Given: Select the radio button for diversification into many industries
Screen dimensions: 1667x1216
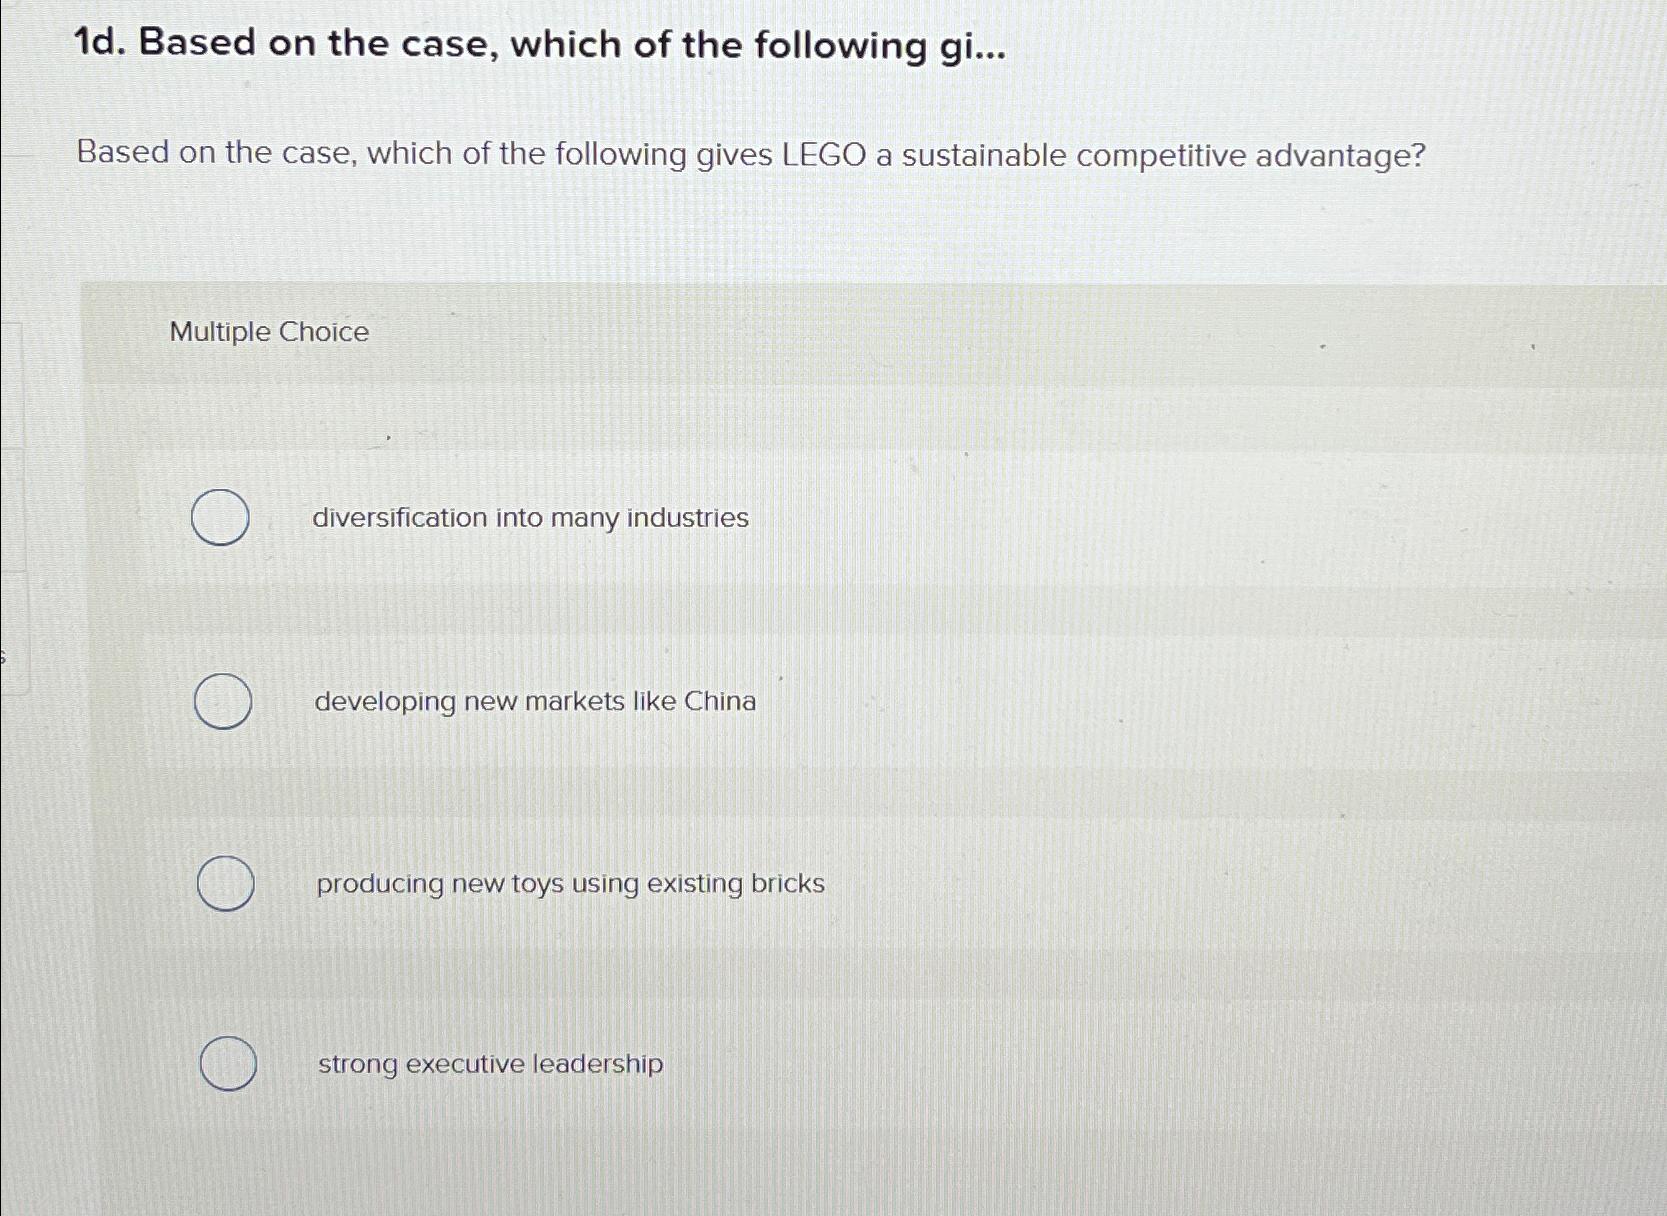Looking at the screenshot, I should (x=221, y=517).
